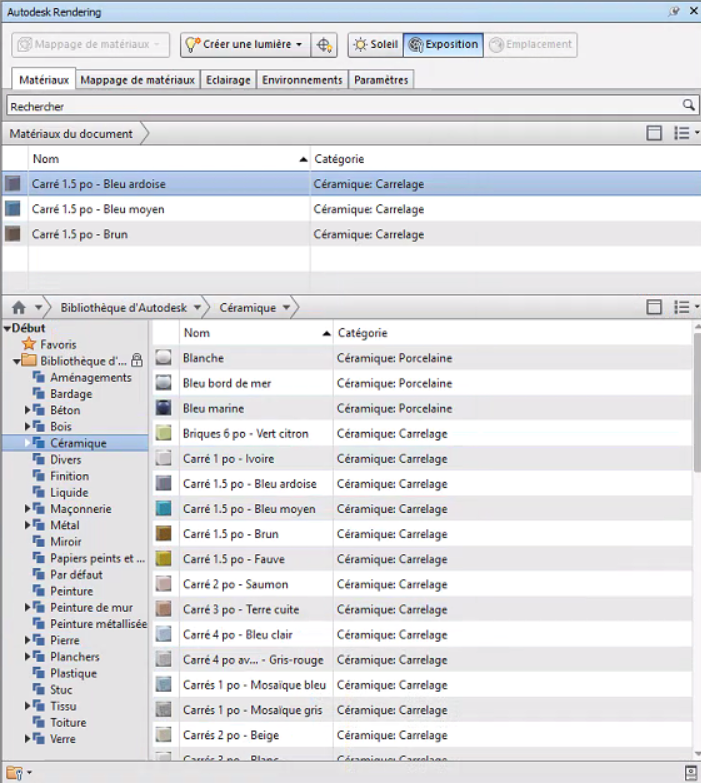
Task: Switch to Mappage de matériaux tab
Action: tap(138, 80)
